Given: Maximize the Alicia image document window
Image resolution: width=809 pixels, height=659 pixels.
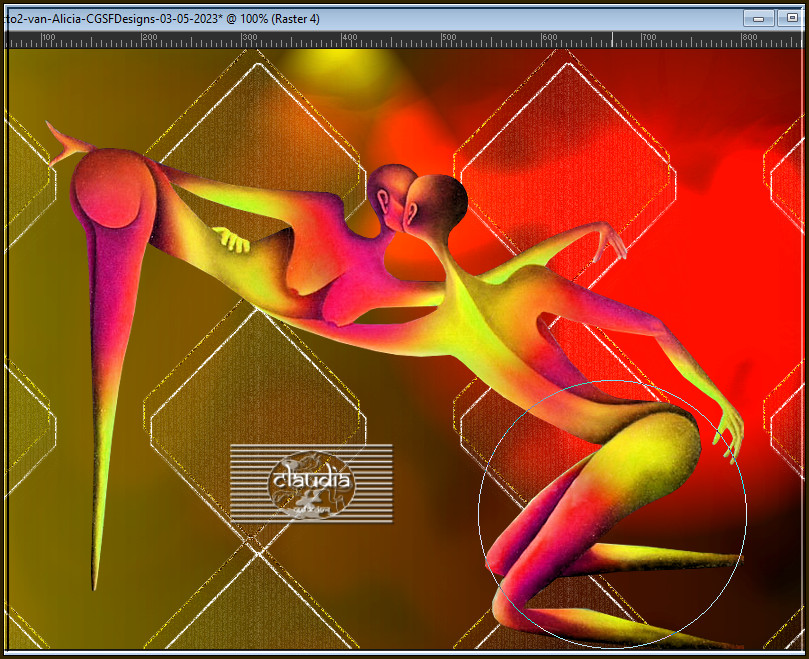Looking at the screenshot, I should click(x=791, y=19).
